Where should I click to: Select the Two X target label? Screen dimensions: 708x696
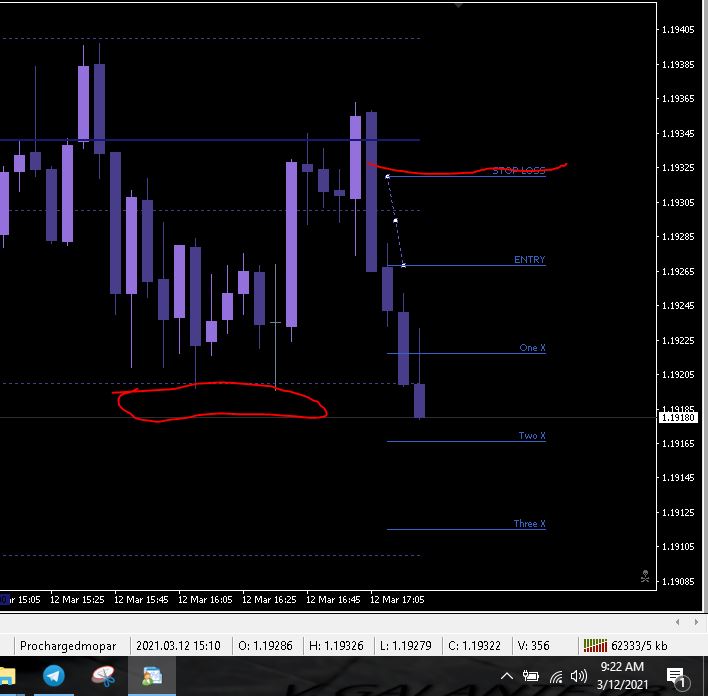click(531, 435)
